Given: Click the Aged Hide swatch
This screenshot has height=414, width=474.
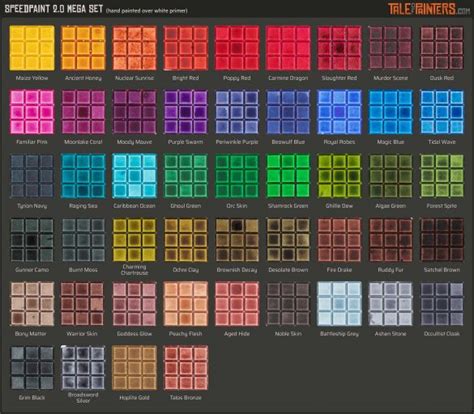Looking at the screenshot, I should 237,304.
